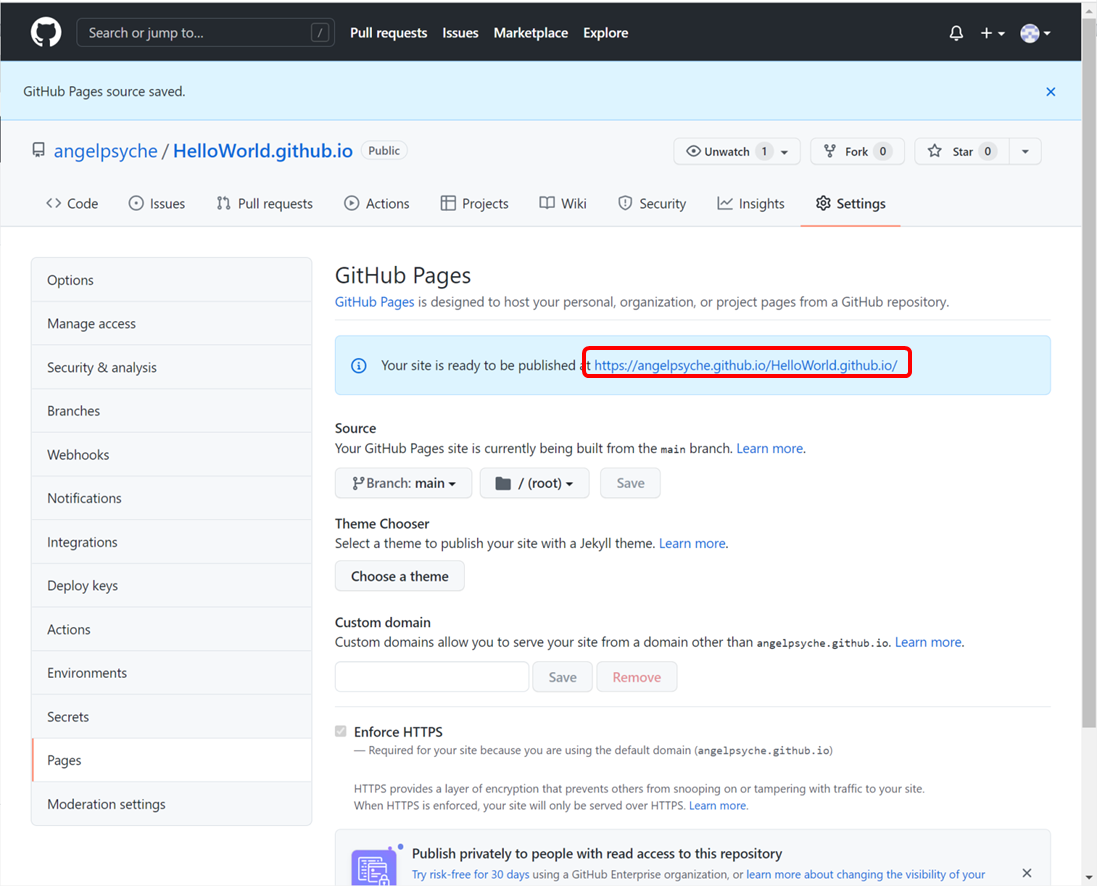The height and width of the screenshot is (886, 1097).
Task: Switch to the Actions repository tab
Action: click(376, 204)
